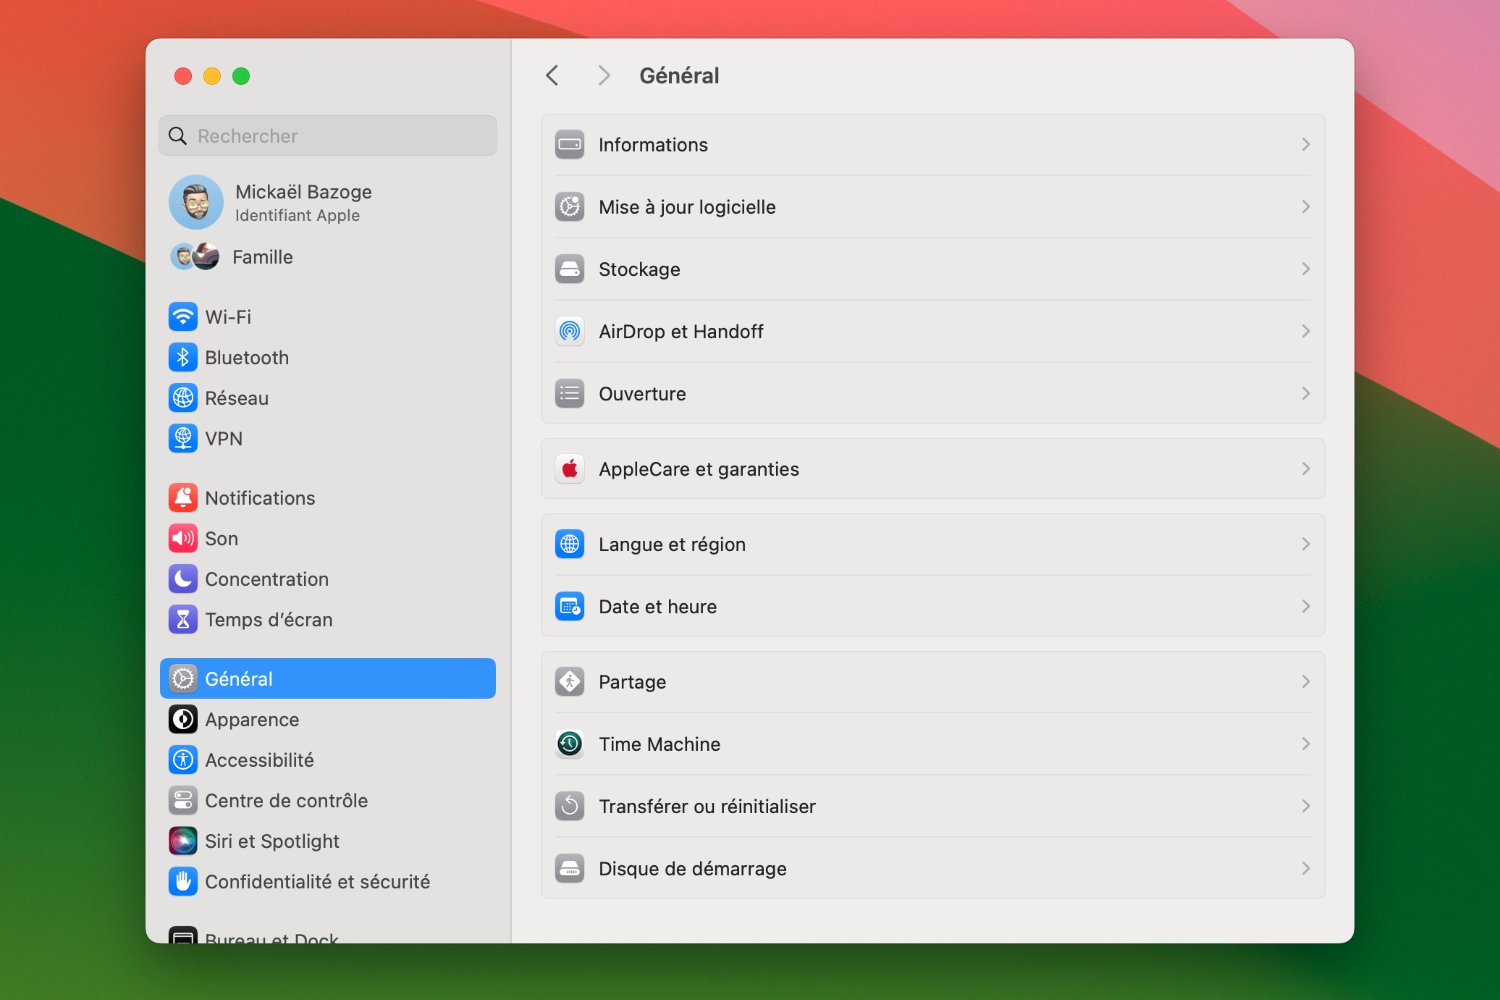Click the Informations row icon
The height and width of the screenshot is (1000, 1500).
(570, 145)
